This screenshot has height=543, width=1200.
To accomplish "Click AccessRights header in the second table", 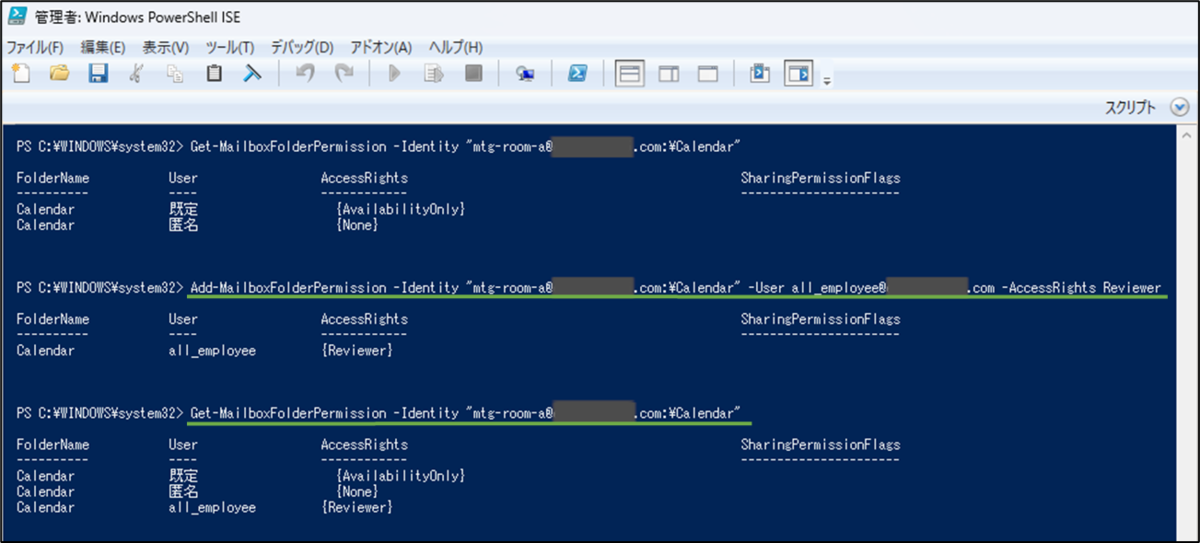I will coord(364,320).
